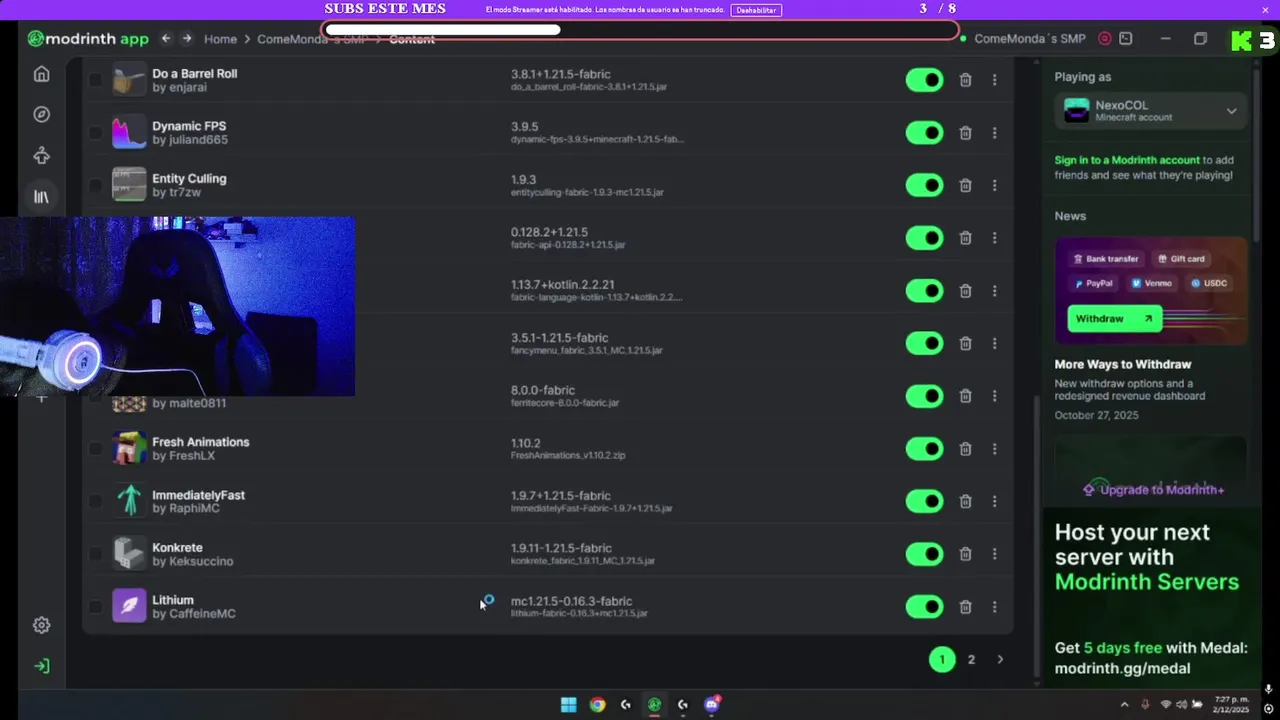
Task: Click the taskbar clock 7:27 p. m.
Action: pyautogui.click(x=1232, y=704)
